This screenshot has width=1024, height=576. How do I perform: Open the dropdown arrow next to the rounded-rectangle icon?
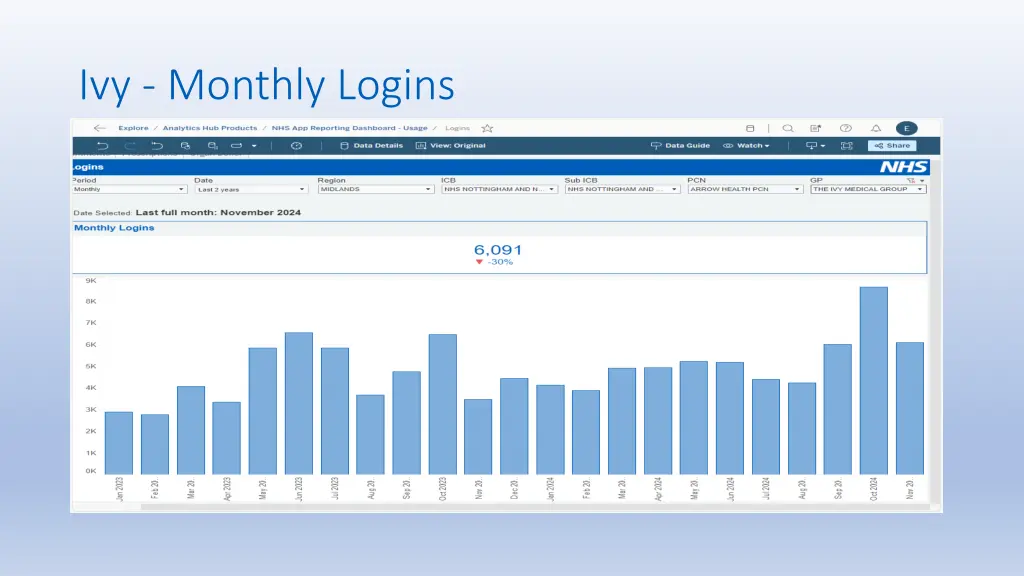(254, 146)
